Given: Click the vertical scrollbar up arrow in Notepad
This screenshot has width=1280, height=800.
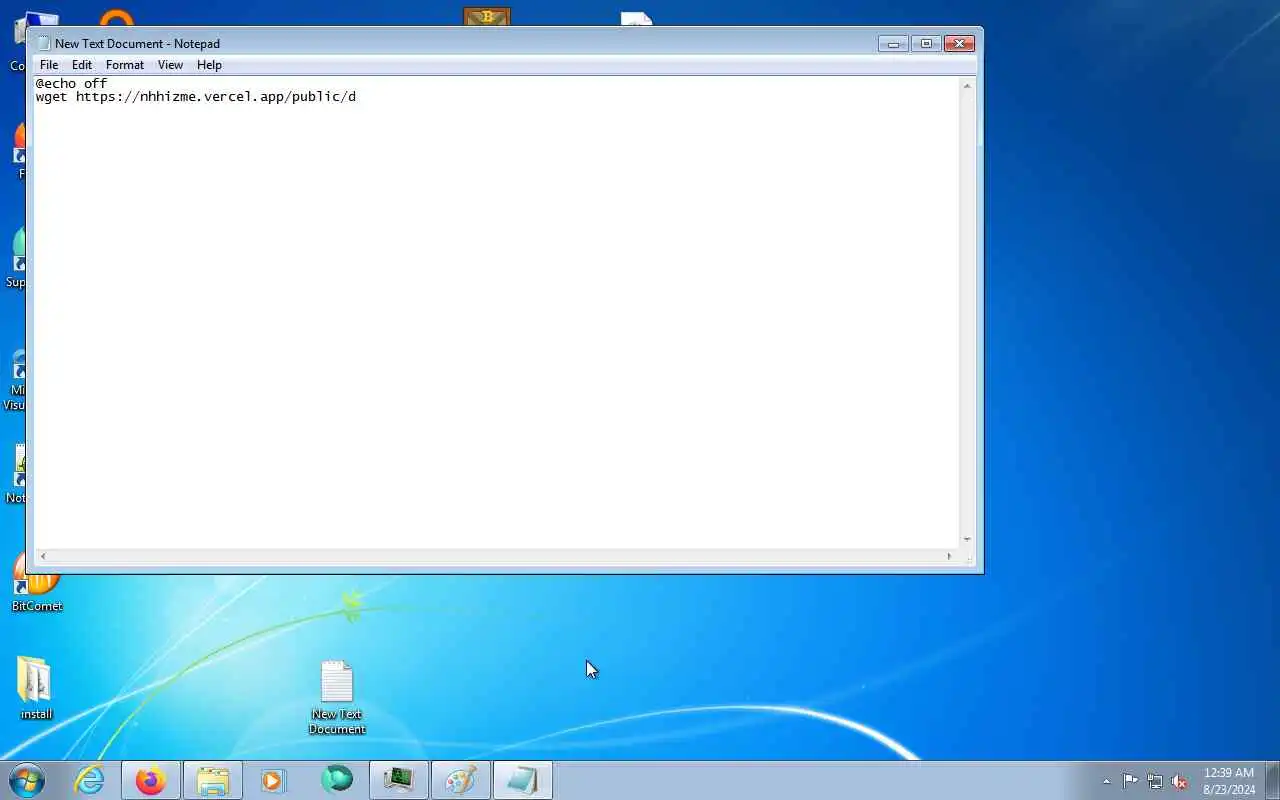Looking at the screenshot, I should click(967, 86).
